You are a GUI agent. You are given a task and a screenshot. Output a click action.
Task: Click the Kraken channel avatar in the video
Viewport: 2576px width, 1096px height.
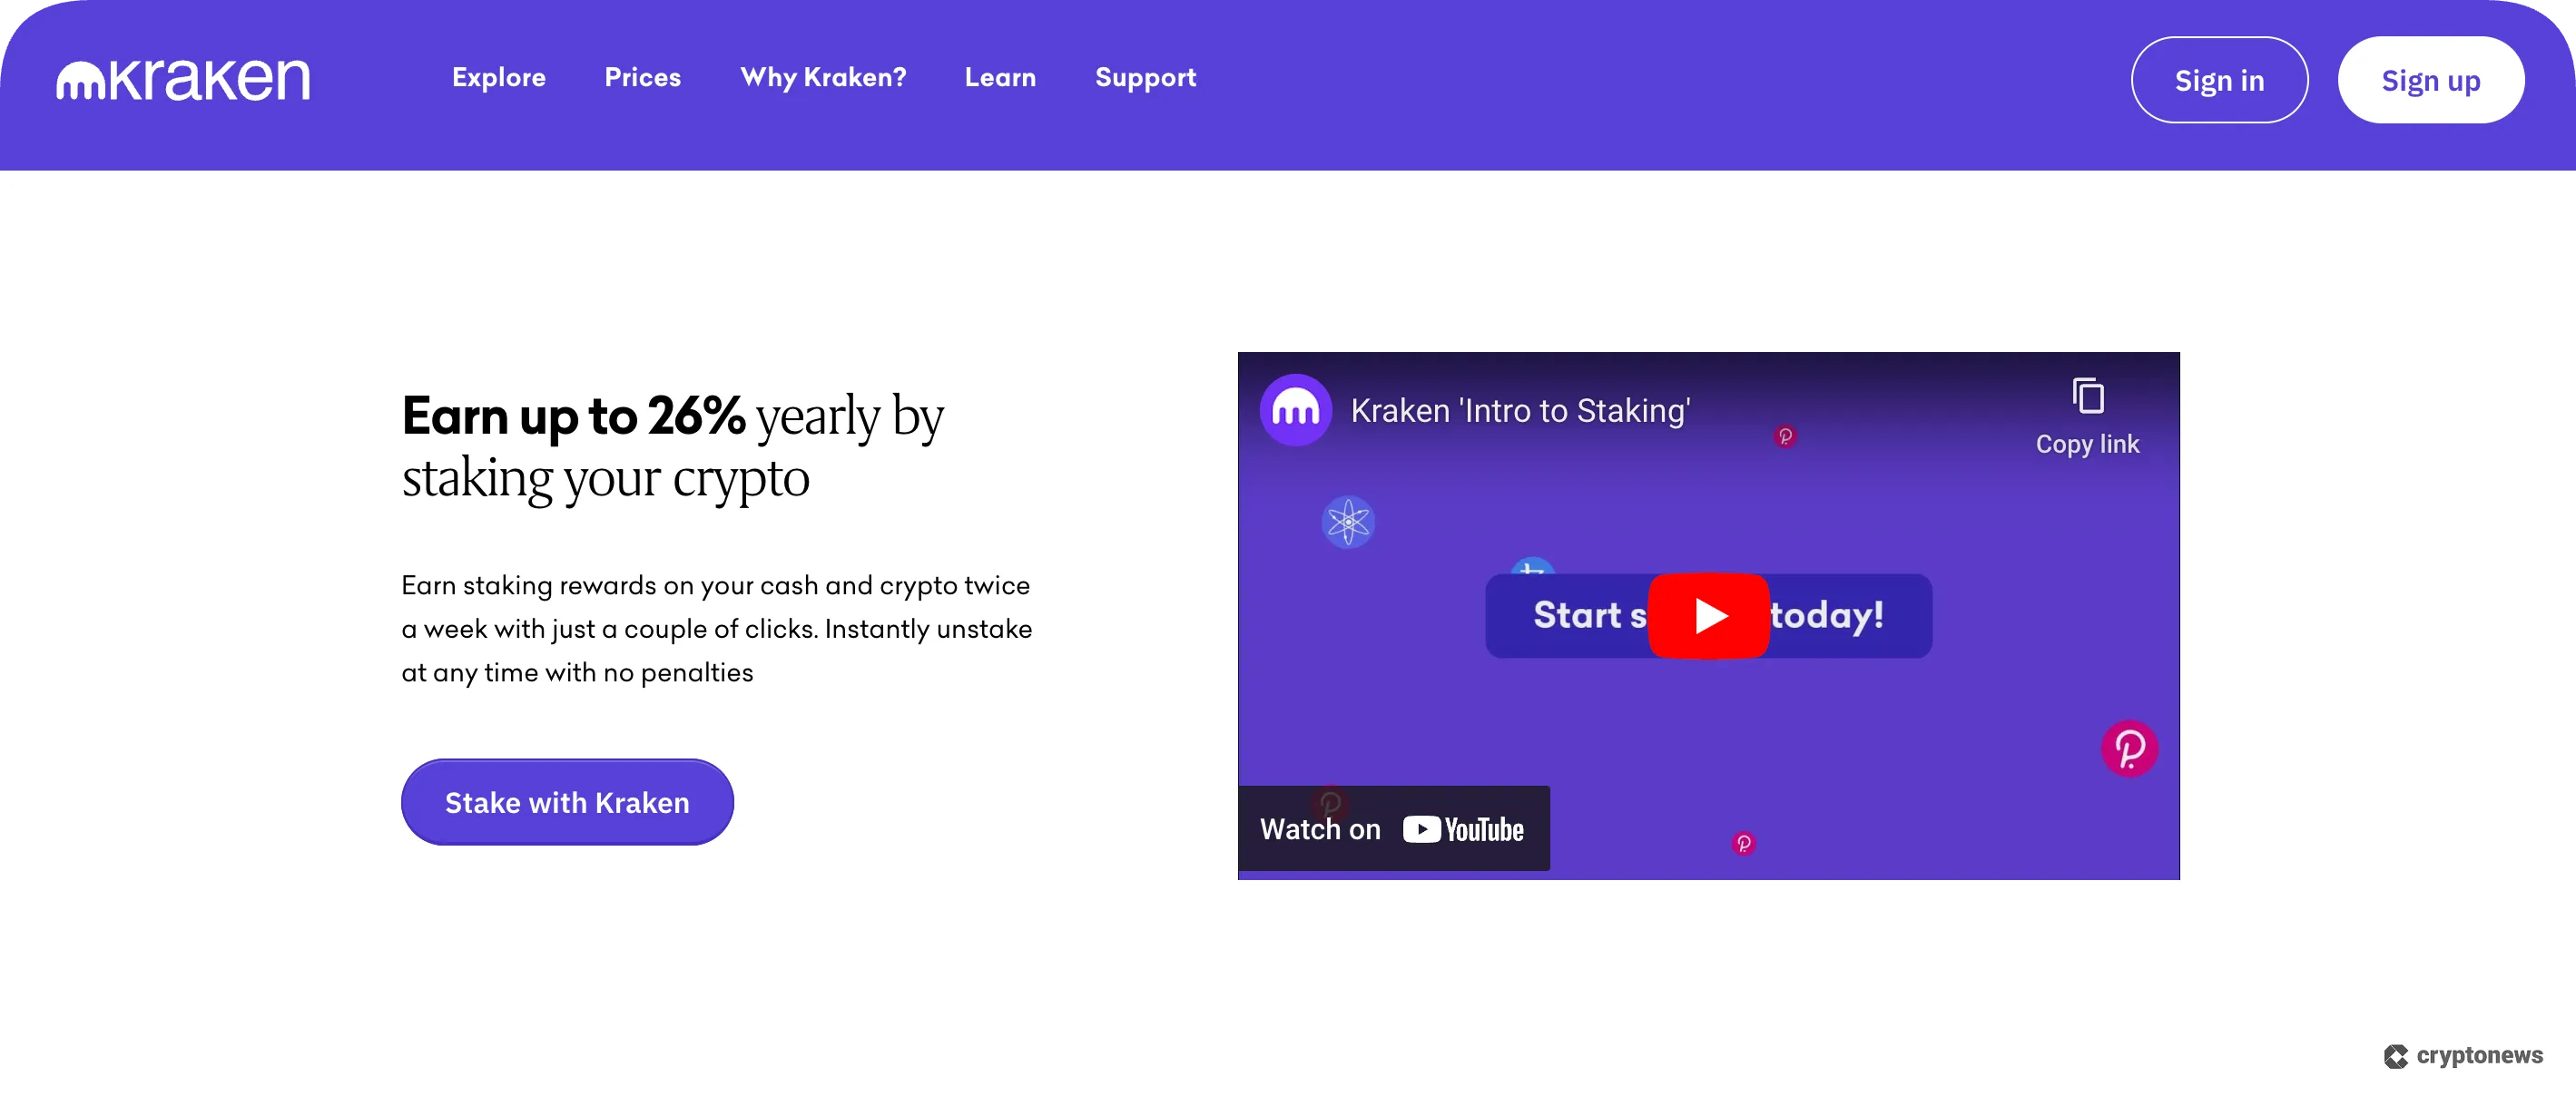1295,409
